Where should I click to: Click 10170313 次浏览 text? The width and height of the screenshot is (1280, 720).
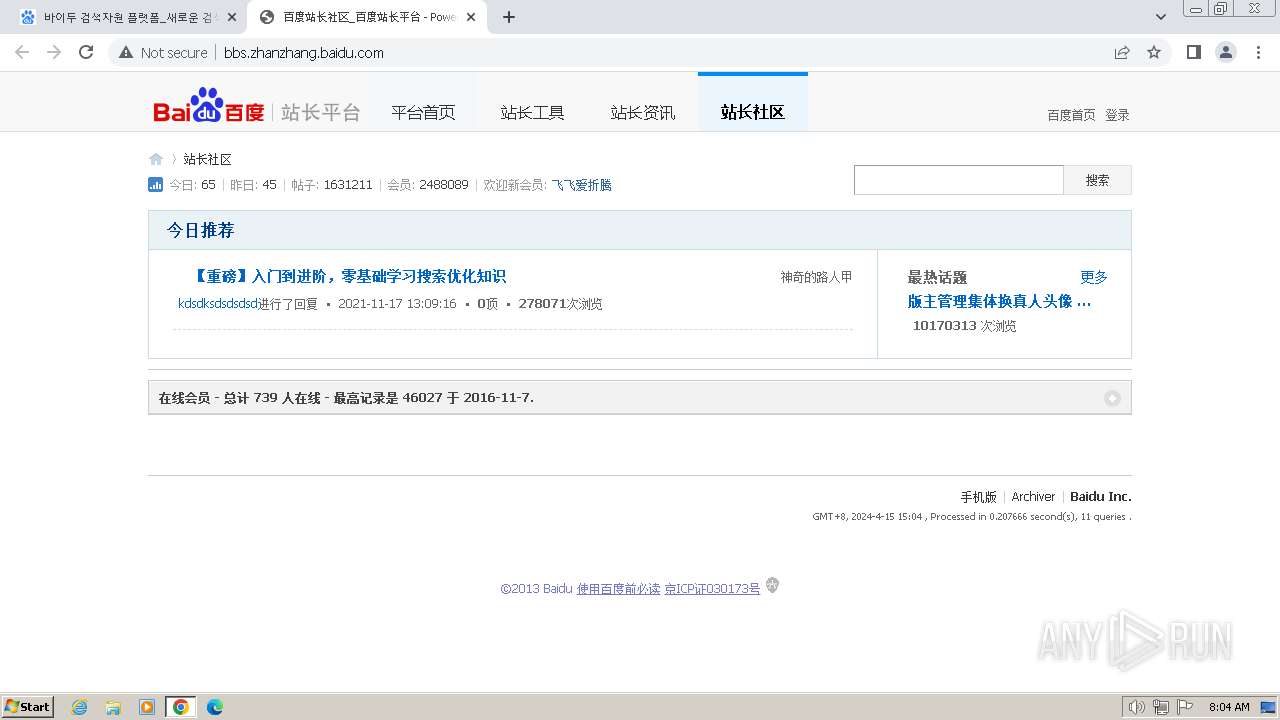[x=964, y=326]
